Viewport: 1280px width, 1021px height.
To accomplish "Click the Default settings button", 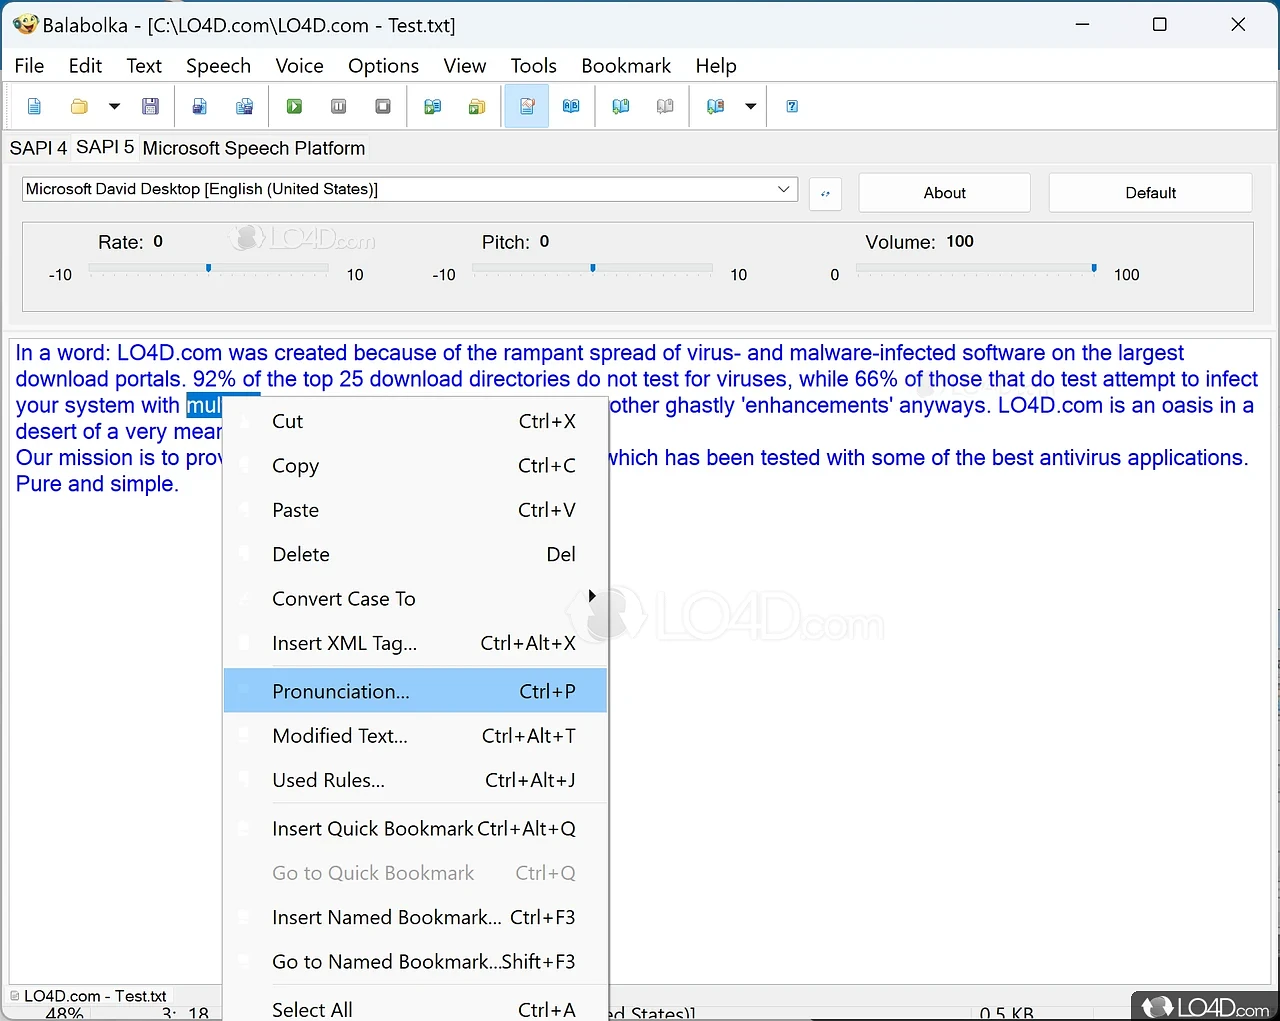I will pyautogui.click(x=1150, y=193).
